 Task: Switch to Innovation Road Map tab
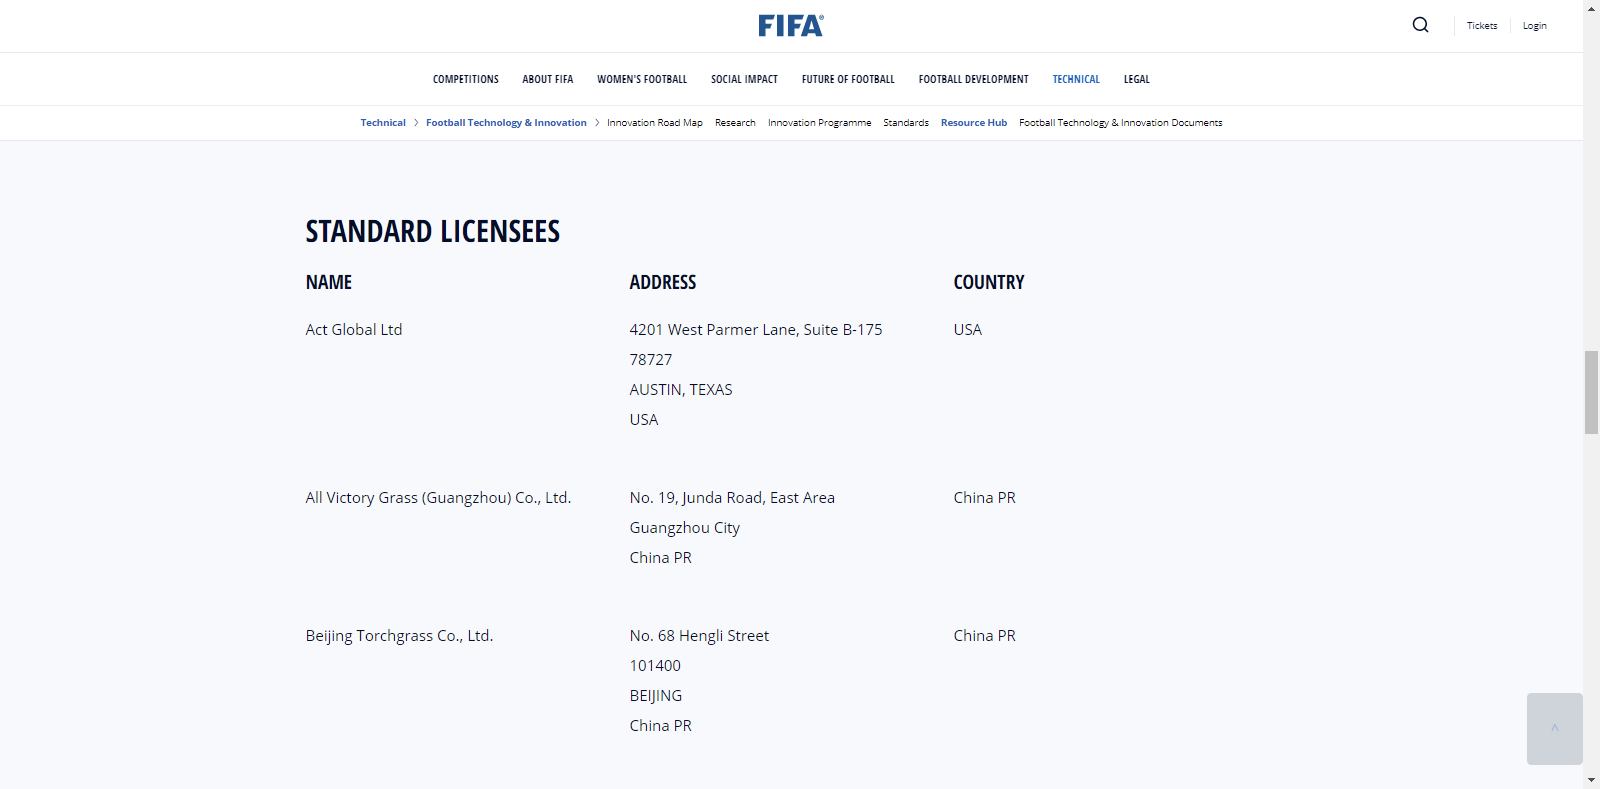tap(654, 123)
